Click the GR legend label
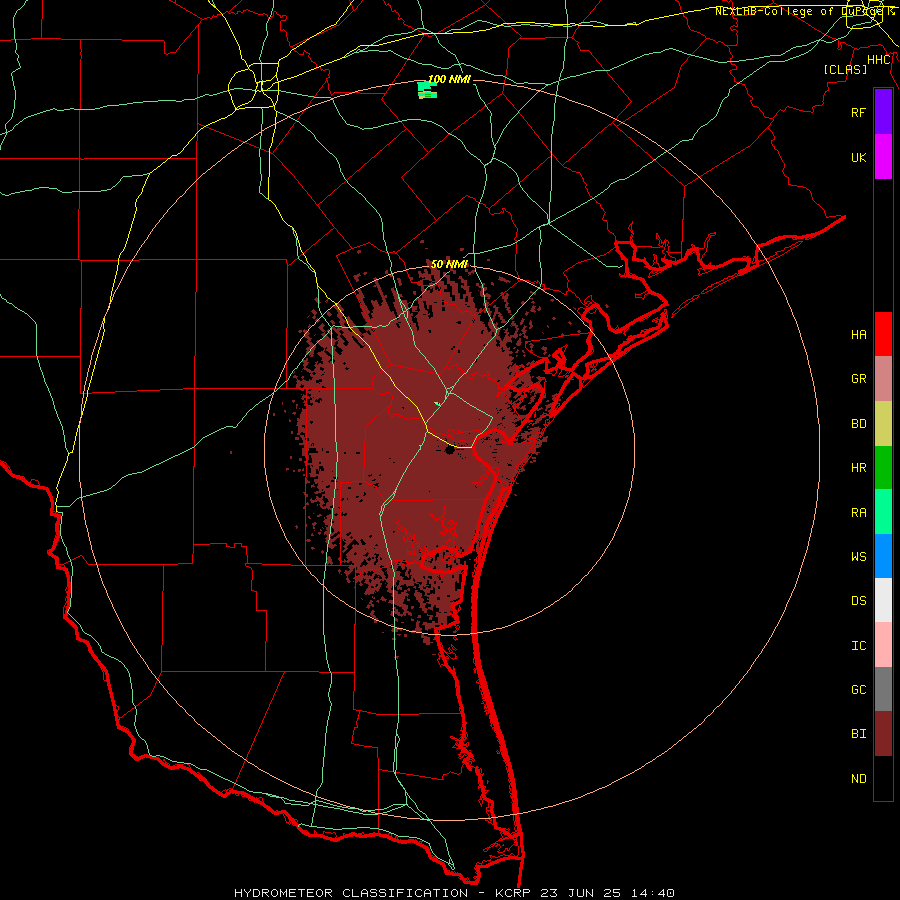Viewport: 900px width, 900px height. [x=858, y=379]
